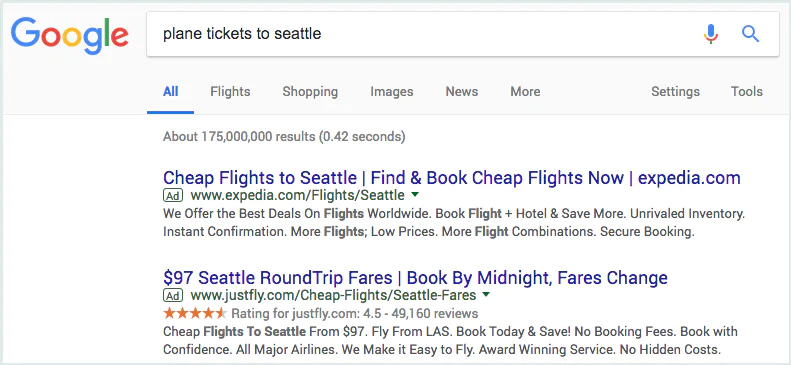Open the Cheap Flights to Seattle expedia link
The height and width of the screenshot is (365, 791).
coord(451,177)
